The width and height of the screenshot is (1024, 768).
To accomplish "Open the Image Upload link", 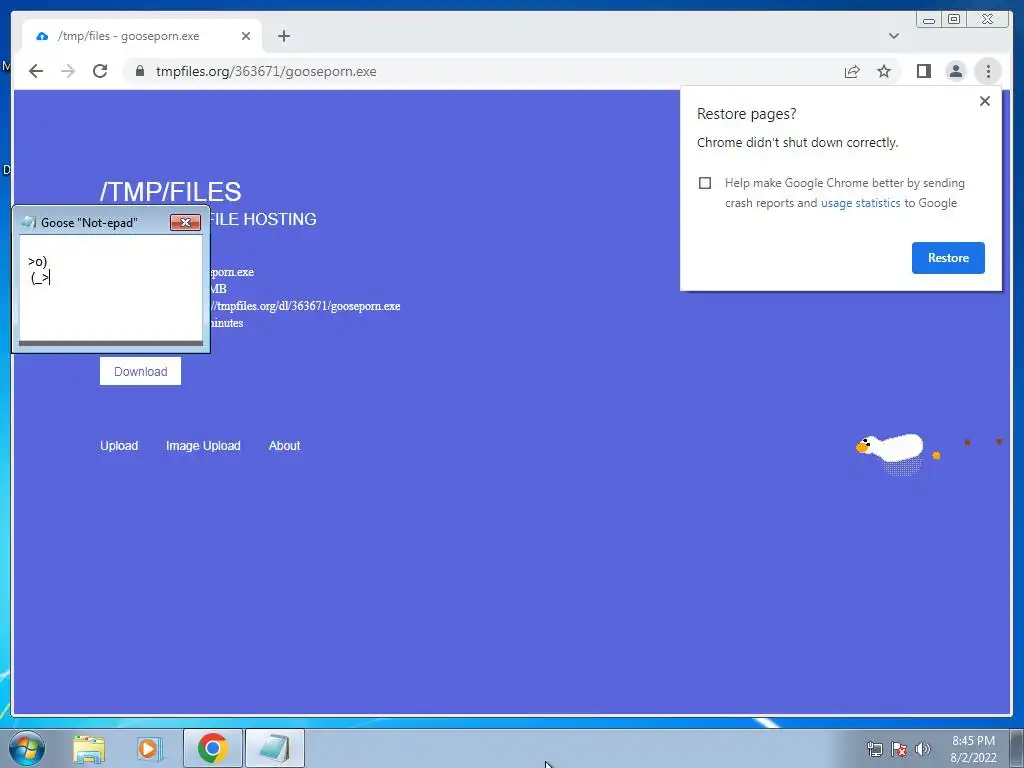I will click(203, 445).
